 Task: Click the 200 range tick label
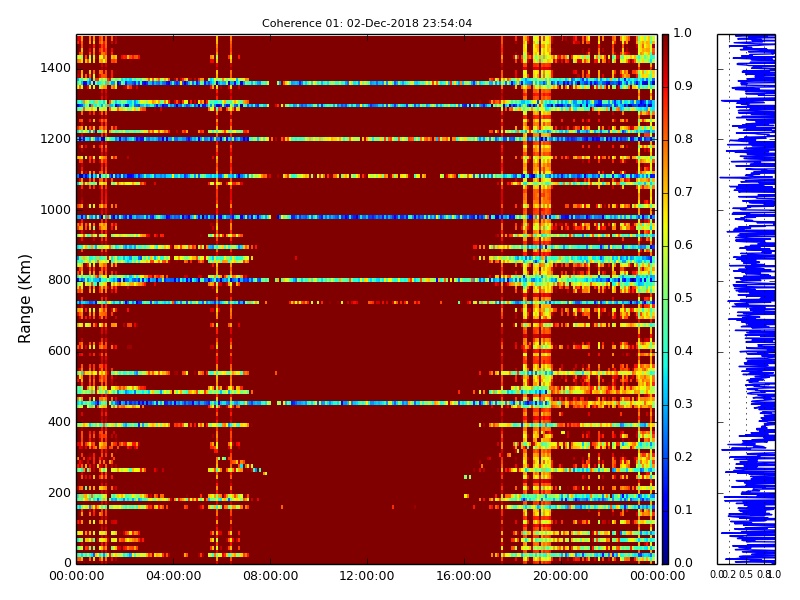pyautogui.click(x=58, y=492)
